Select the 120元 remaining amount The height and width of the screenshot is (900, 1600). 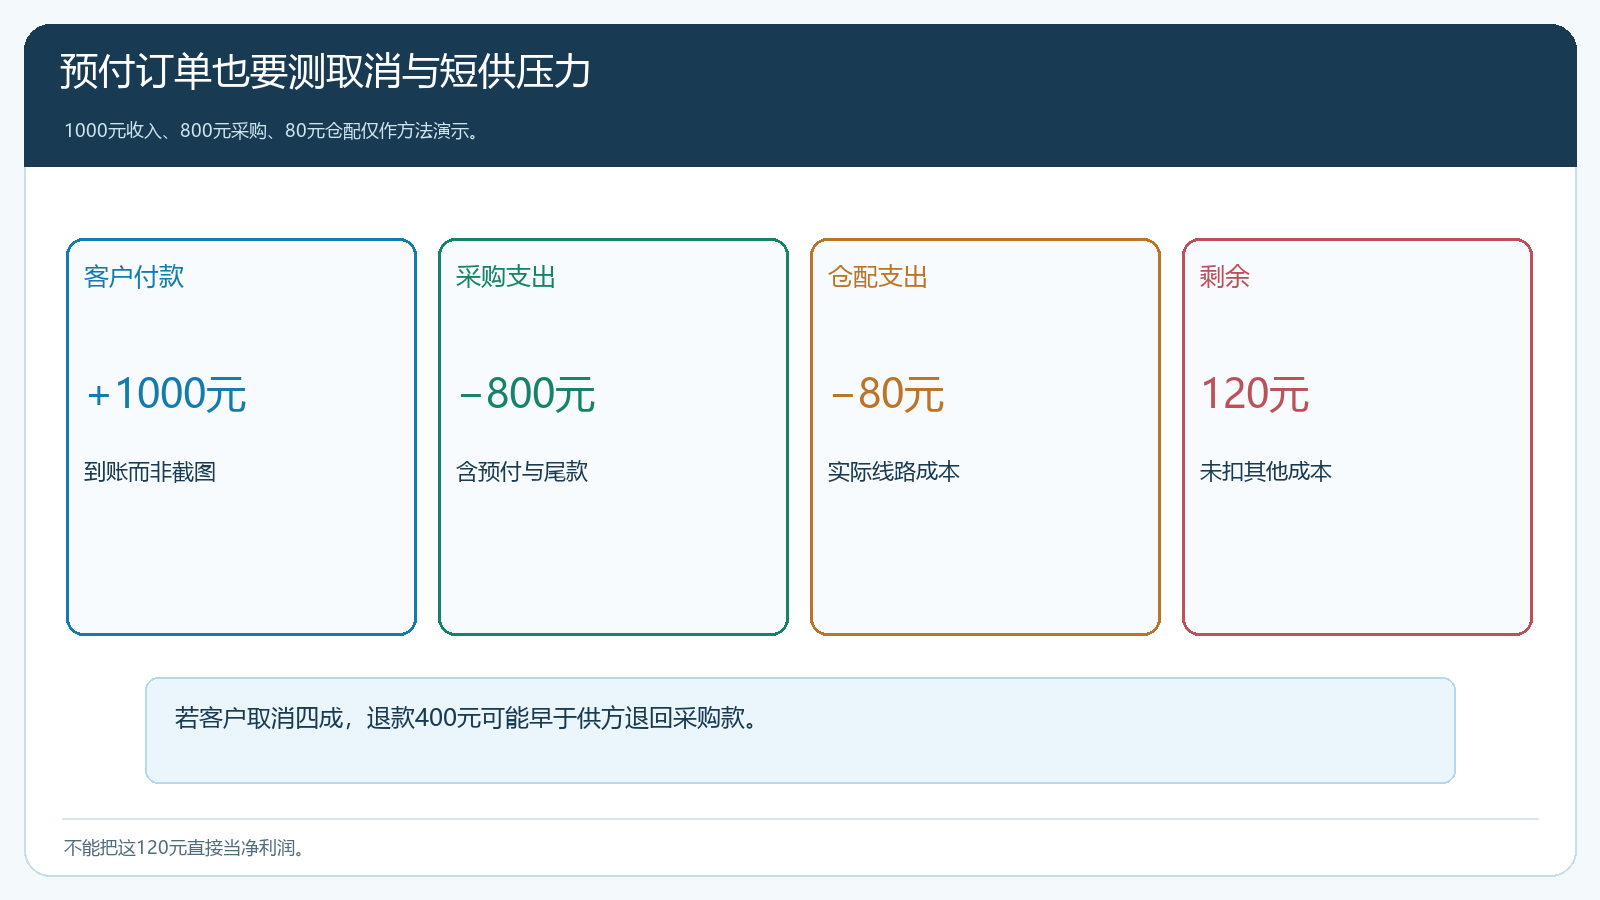pyautogui.click(x=1255, y=394)
